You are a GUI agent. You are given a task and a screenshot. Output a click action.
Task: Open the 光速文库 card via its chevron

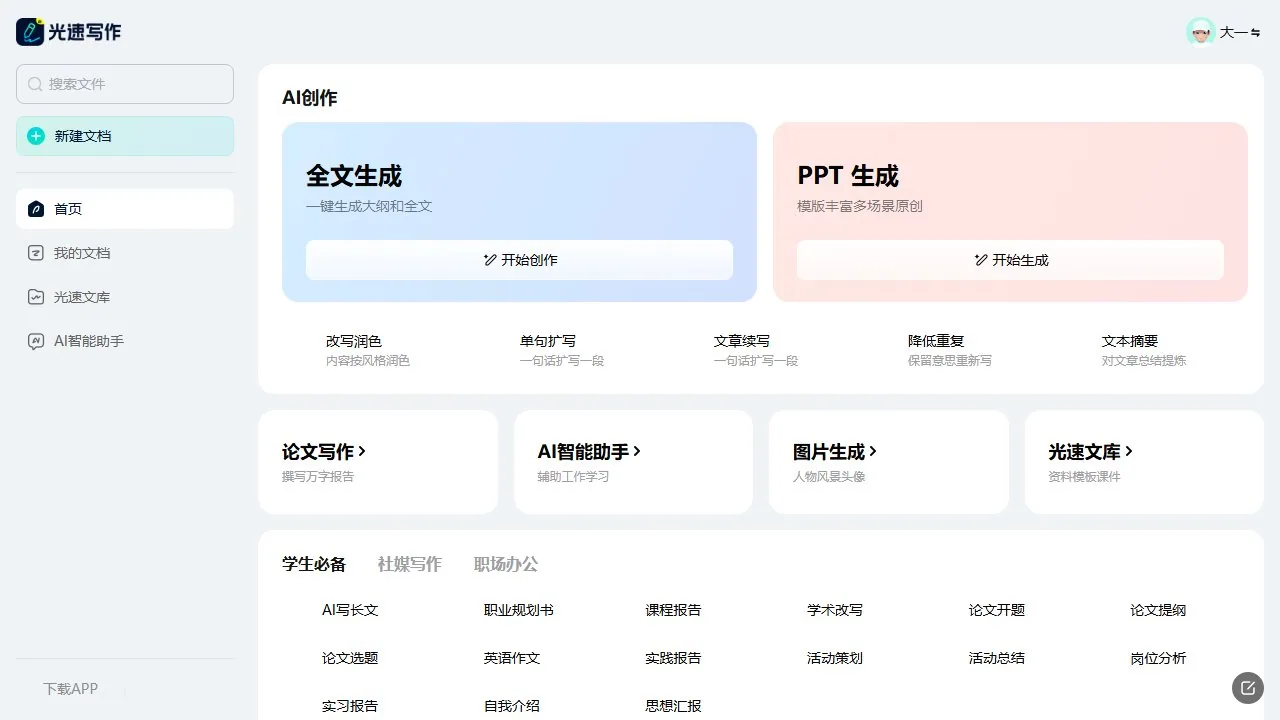[1129, 452]
